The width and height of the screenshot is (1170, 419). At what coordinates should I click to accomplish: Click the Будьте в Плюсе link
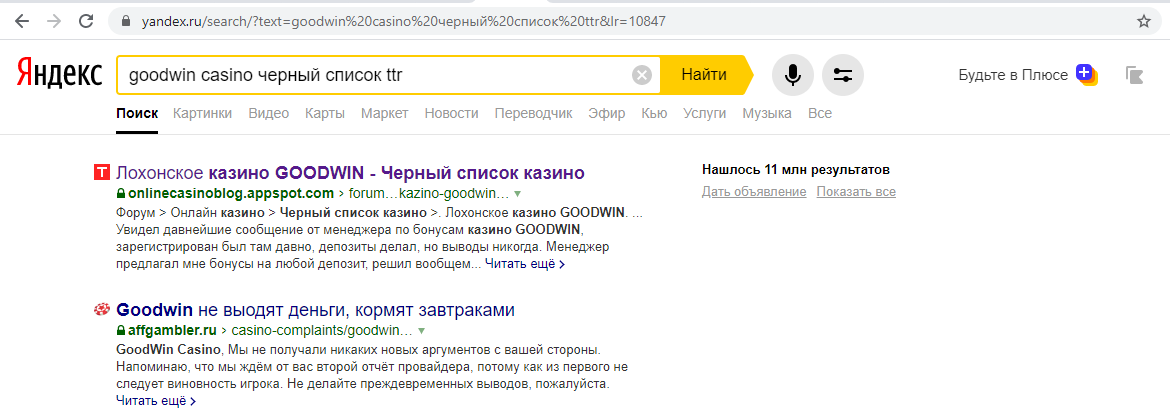[x=1013, y=75]
